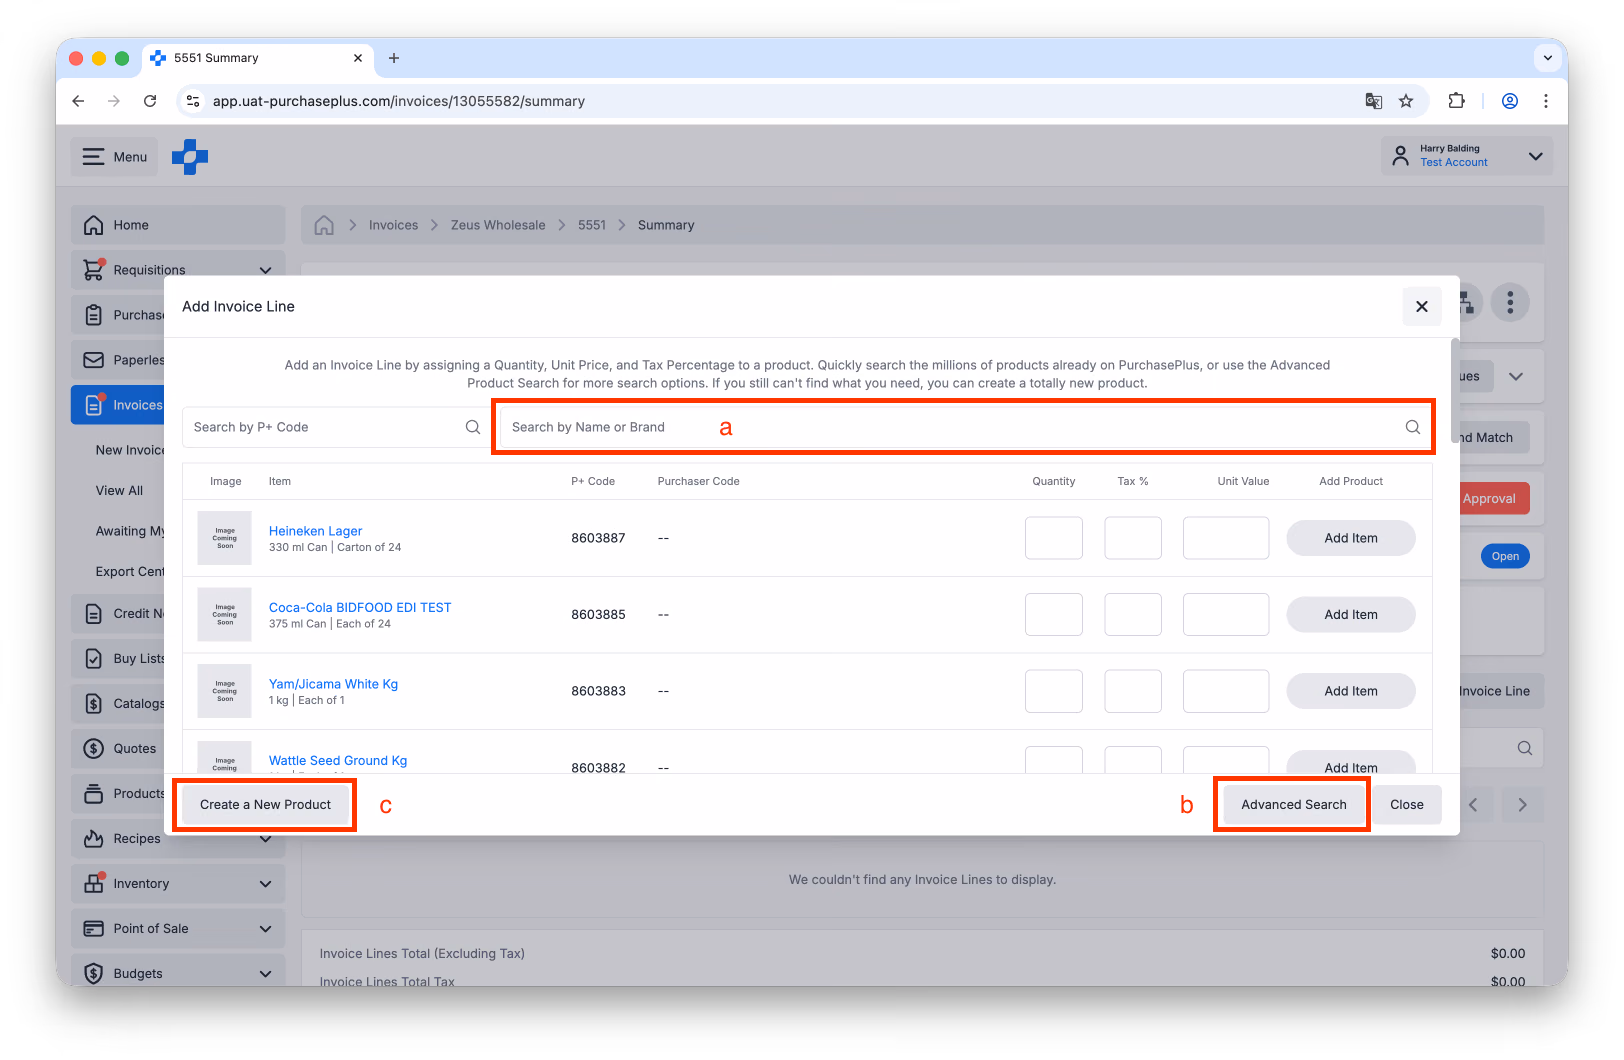1624x1060 pixels.
Task: Focus the Search by Name or Brand field
Action: click(x=966, y=427)
